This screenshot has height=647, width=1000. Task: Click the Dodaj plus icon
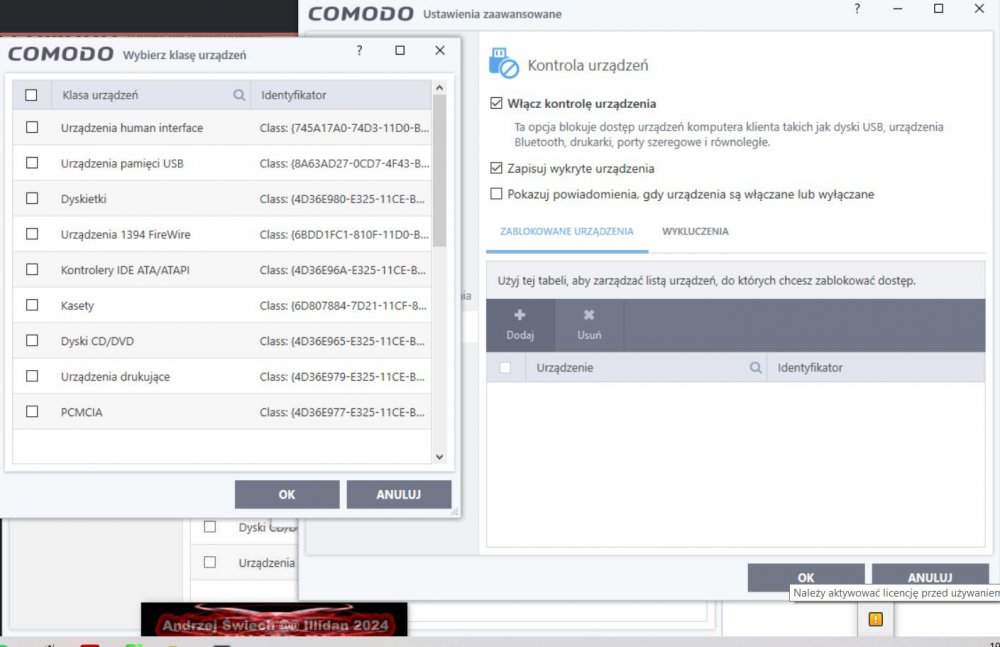[x=519, y=315]
